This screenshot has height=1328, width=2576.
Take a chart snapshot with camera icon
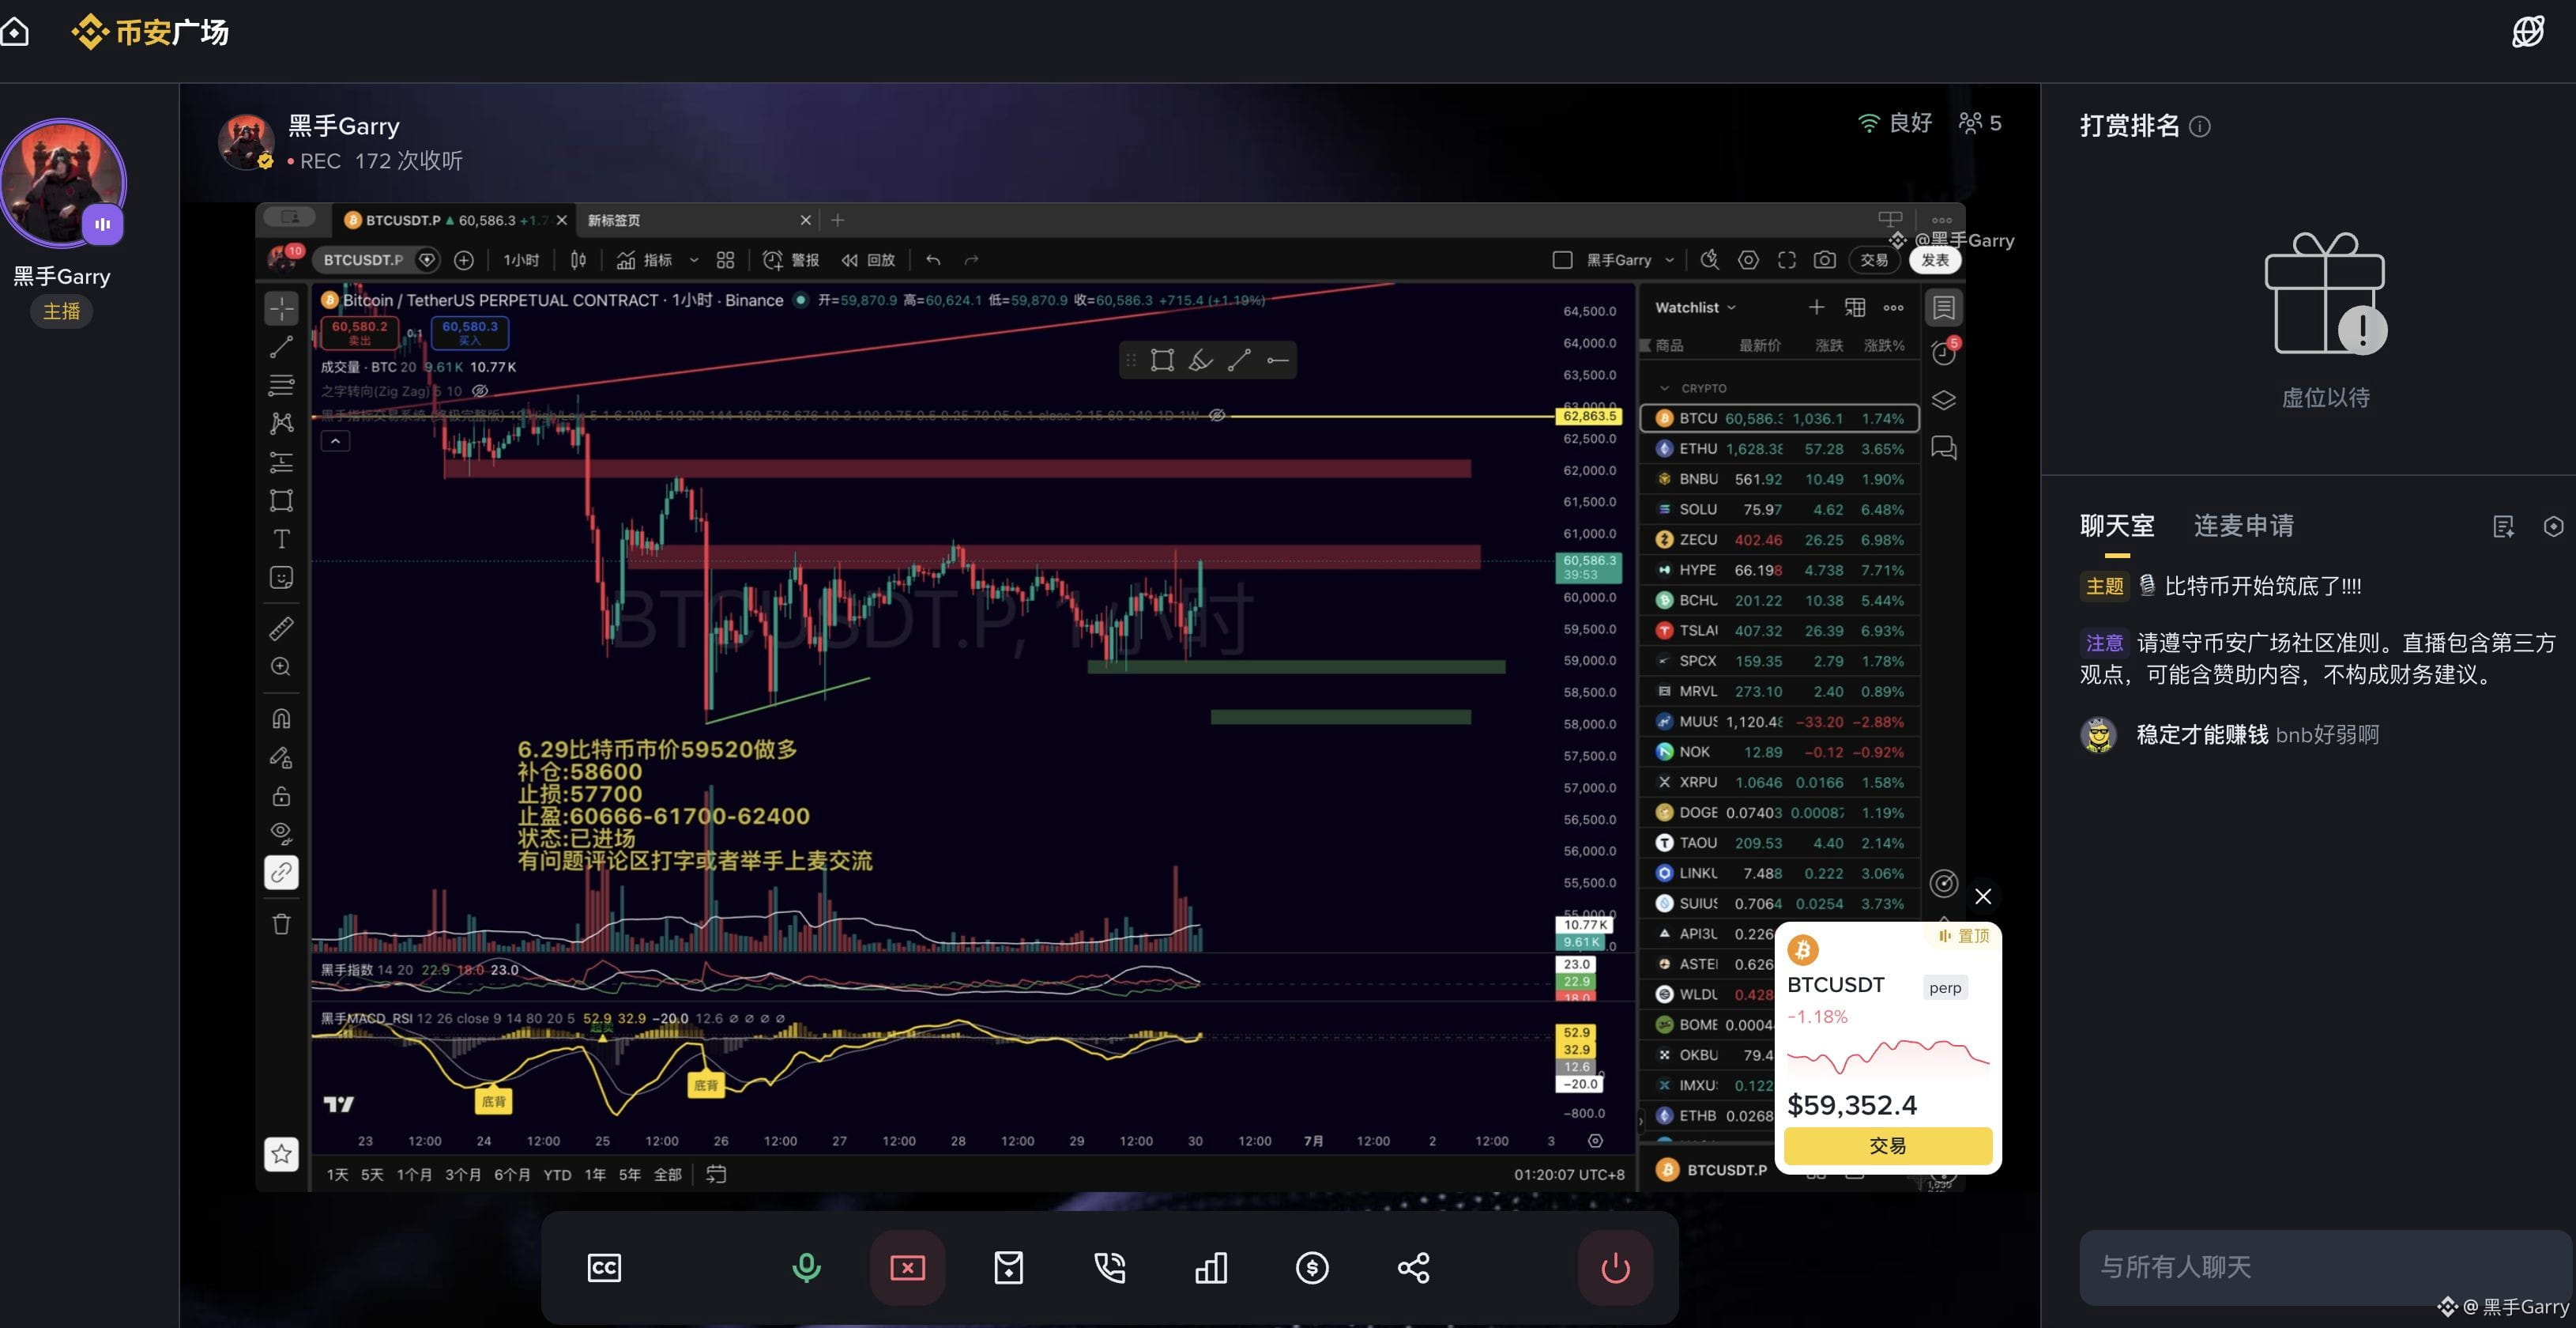1825,260
